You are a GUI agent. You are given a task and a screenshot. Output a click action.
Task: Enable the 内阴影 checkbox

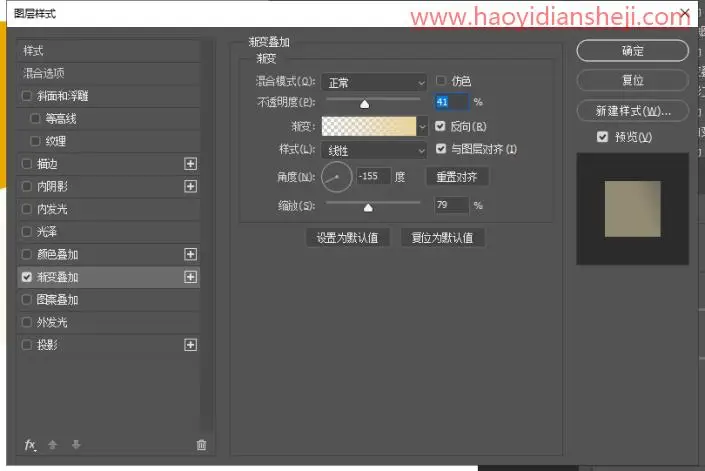point(27,186)
